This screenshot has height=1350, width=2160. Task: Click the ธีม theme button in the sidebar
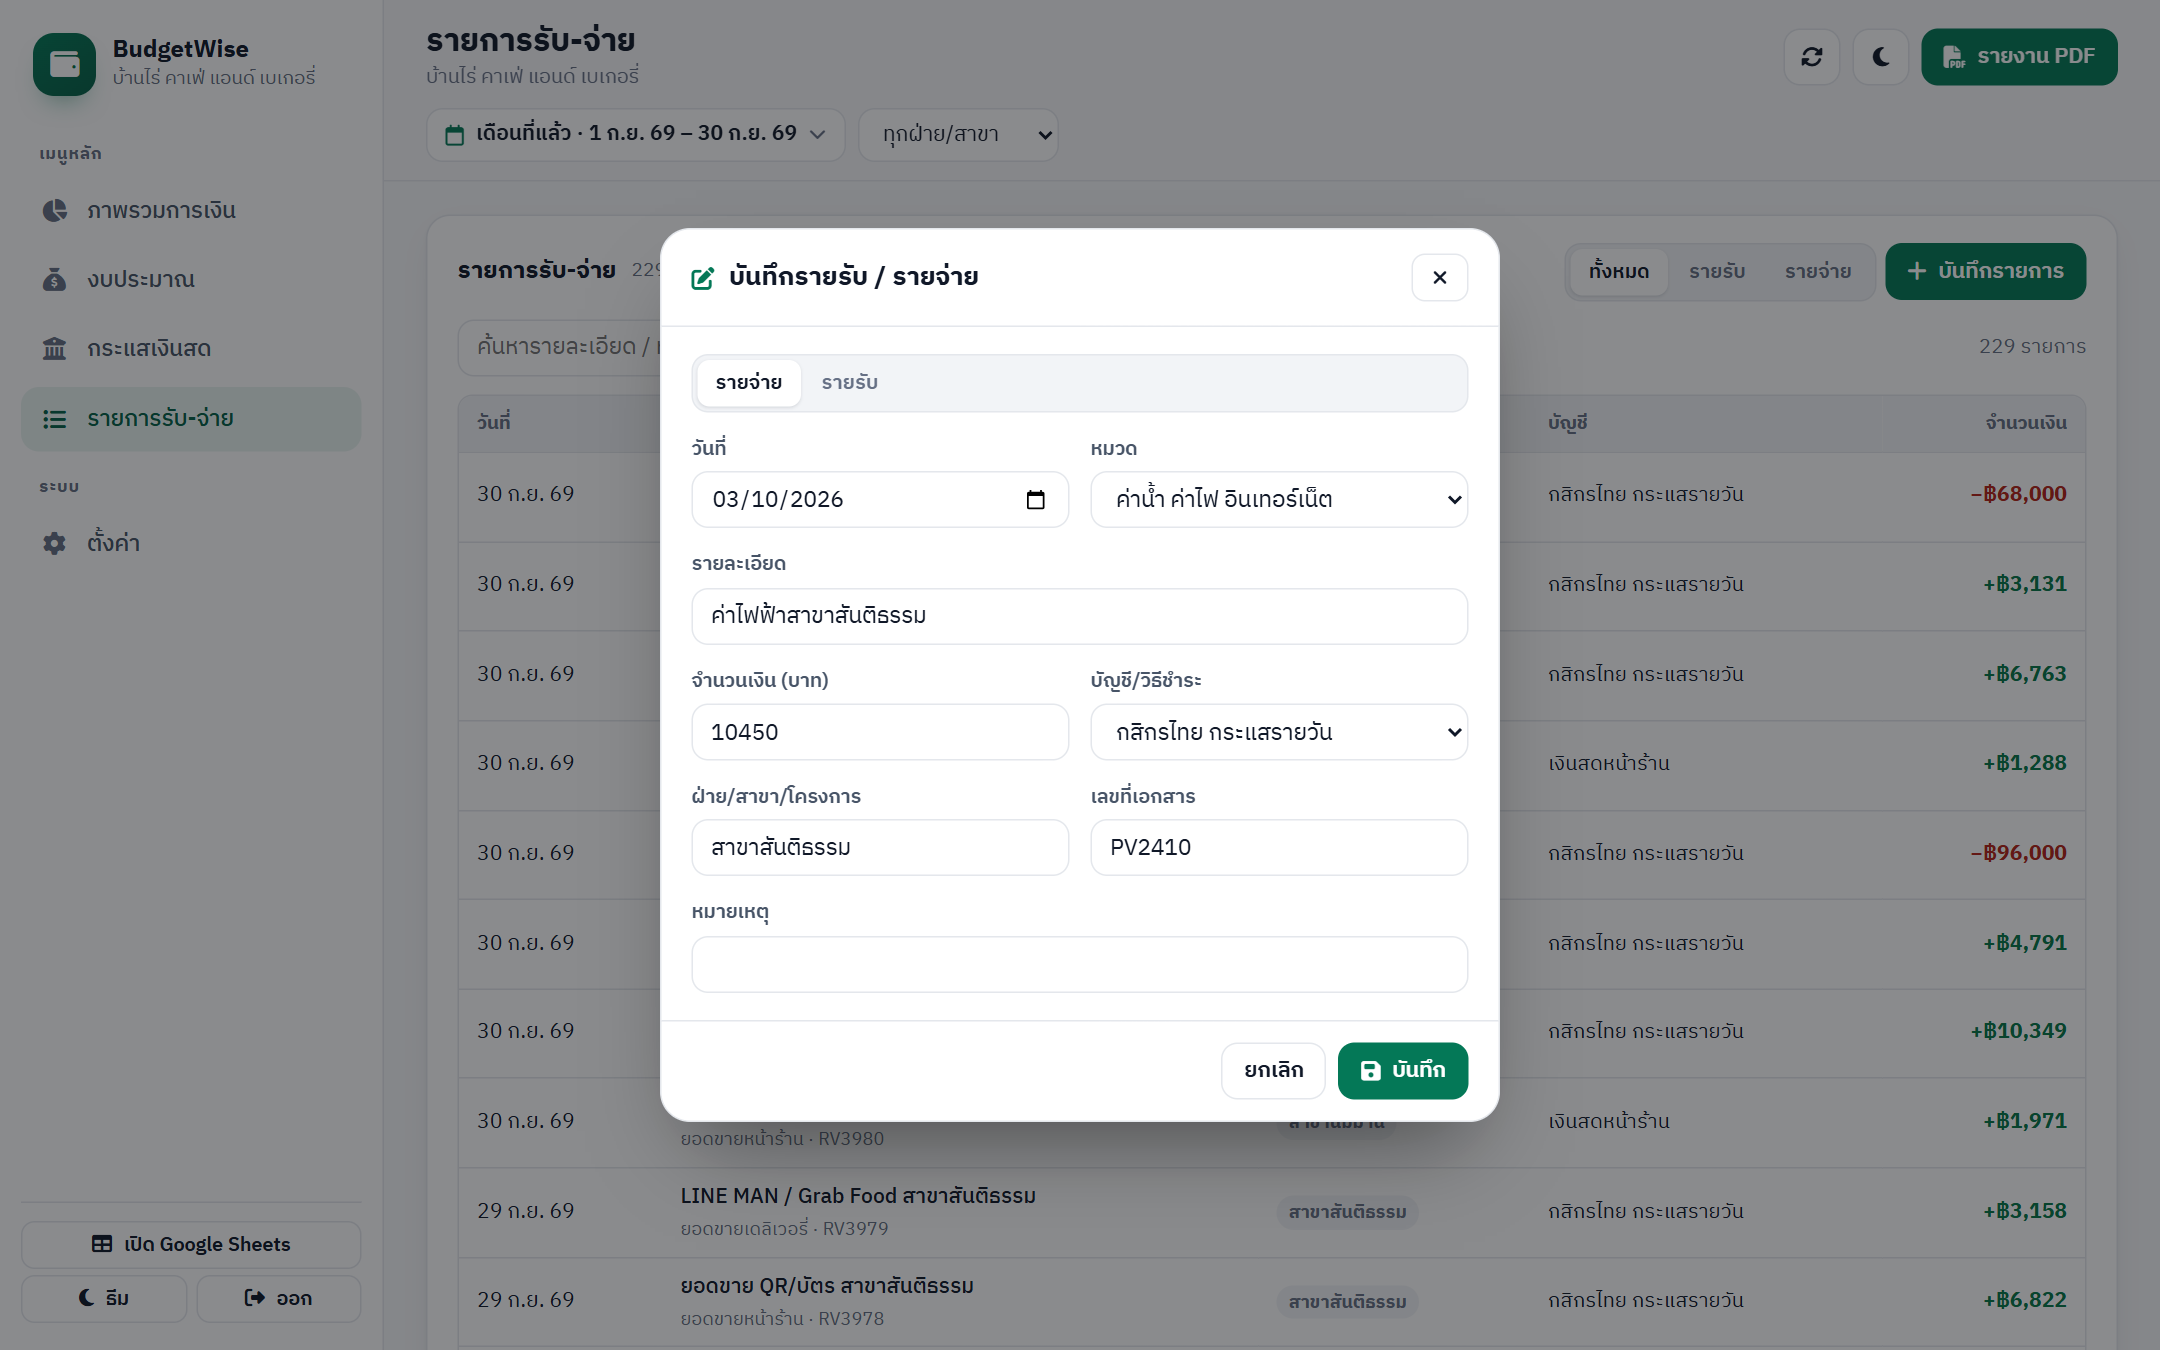(x=104, y=1298)
